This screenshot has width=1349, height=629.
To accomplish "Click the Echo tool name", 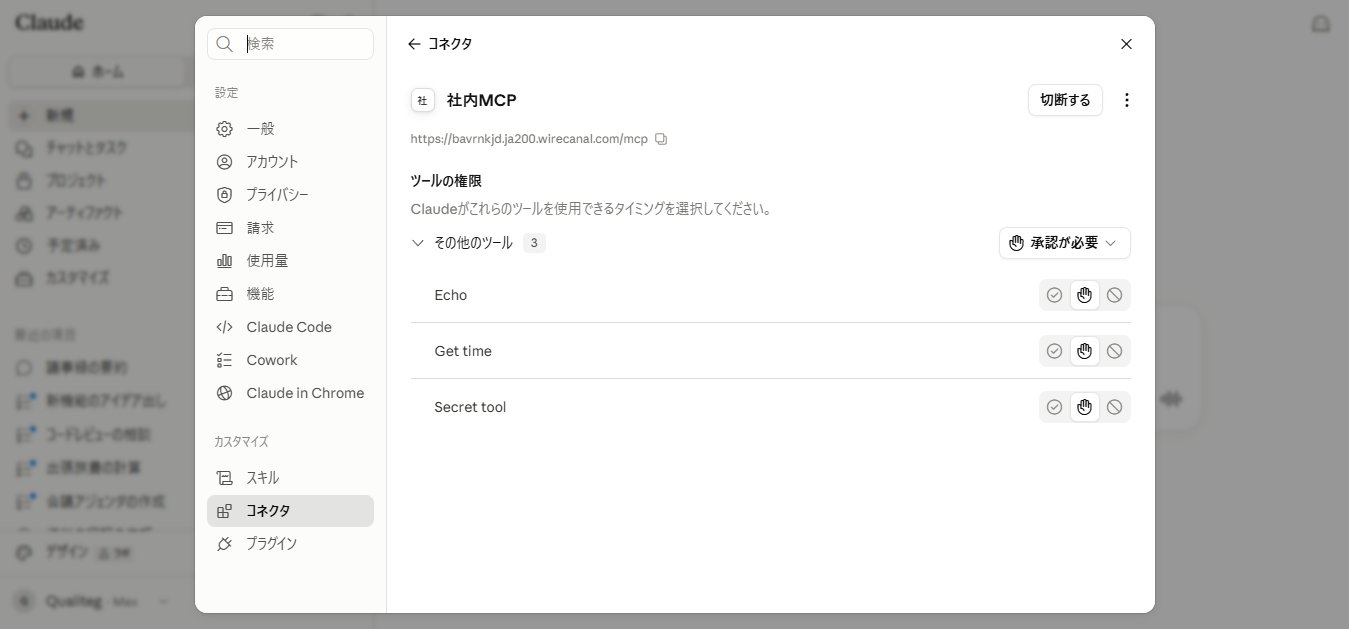I will [451, 295].
